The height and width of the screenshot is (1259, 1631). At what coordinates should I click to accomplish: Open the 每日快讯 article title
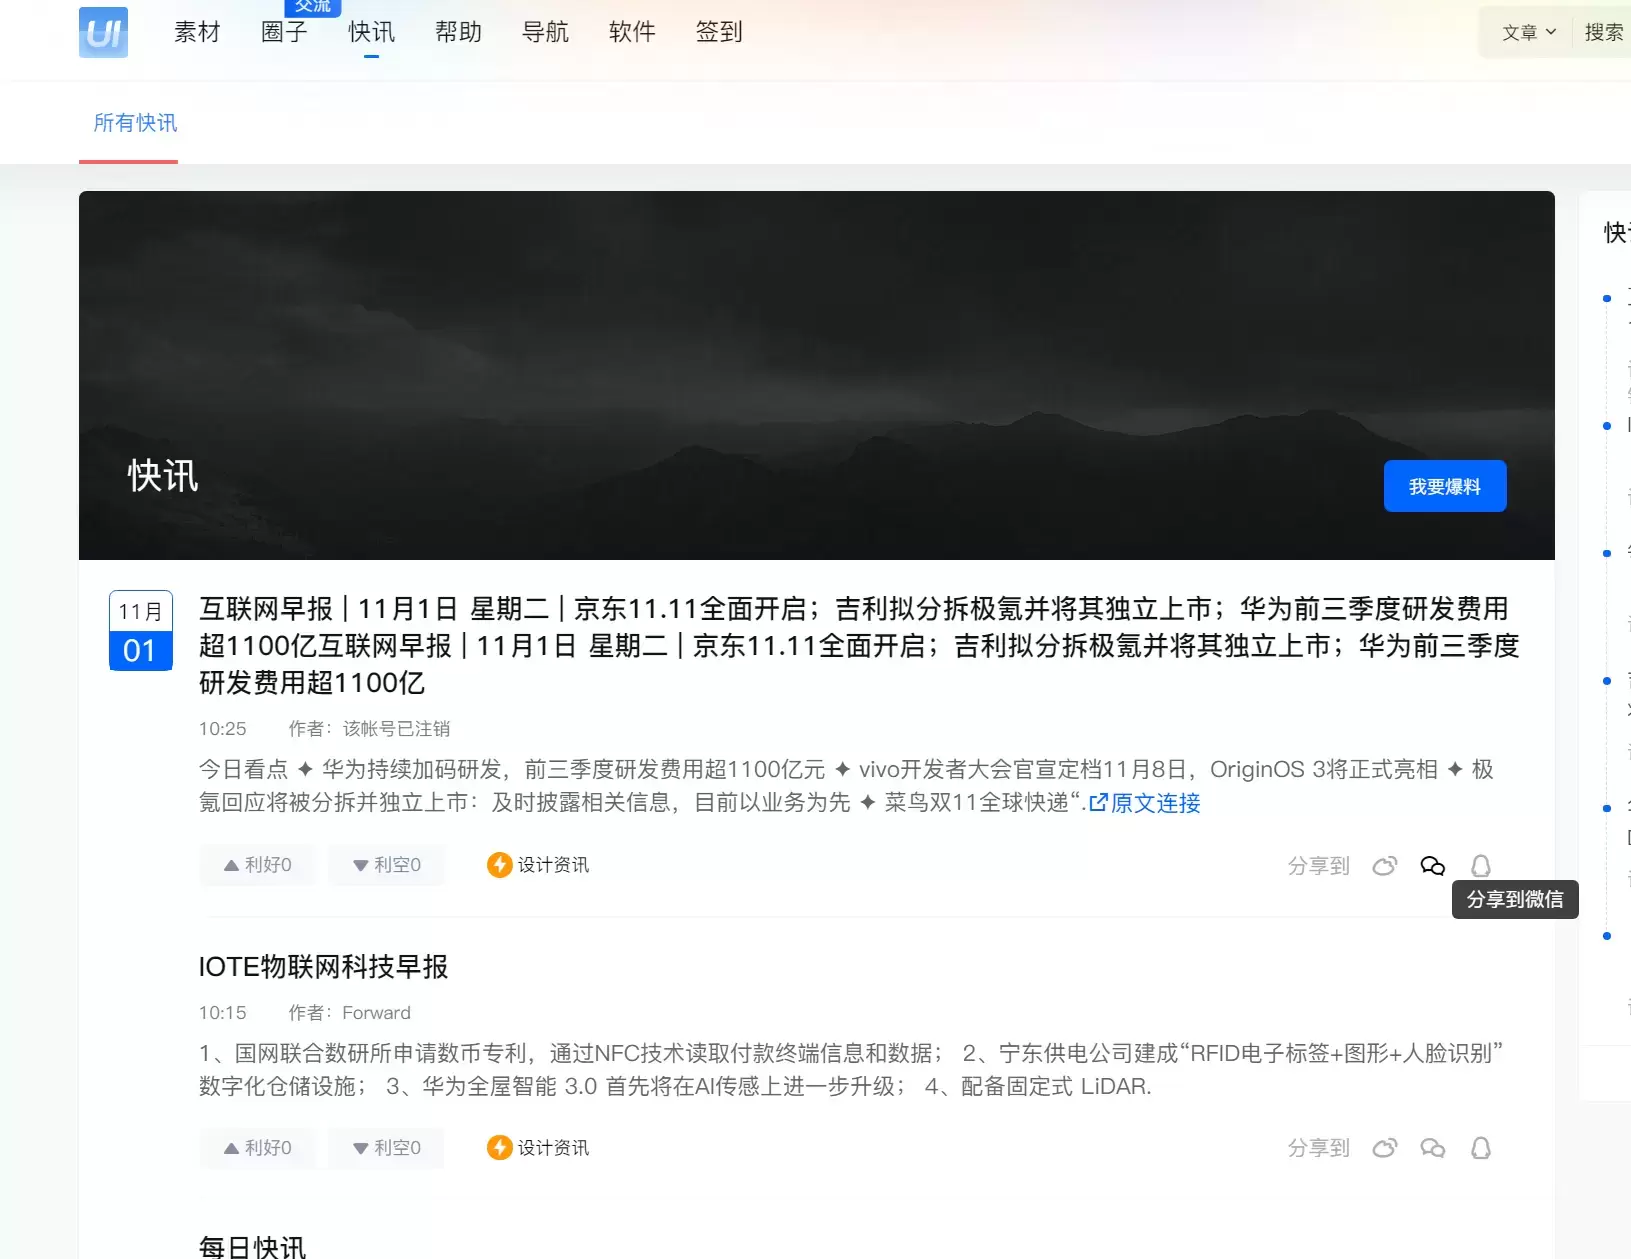(x=253, y=1247)
